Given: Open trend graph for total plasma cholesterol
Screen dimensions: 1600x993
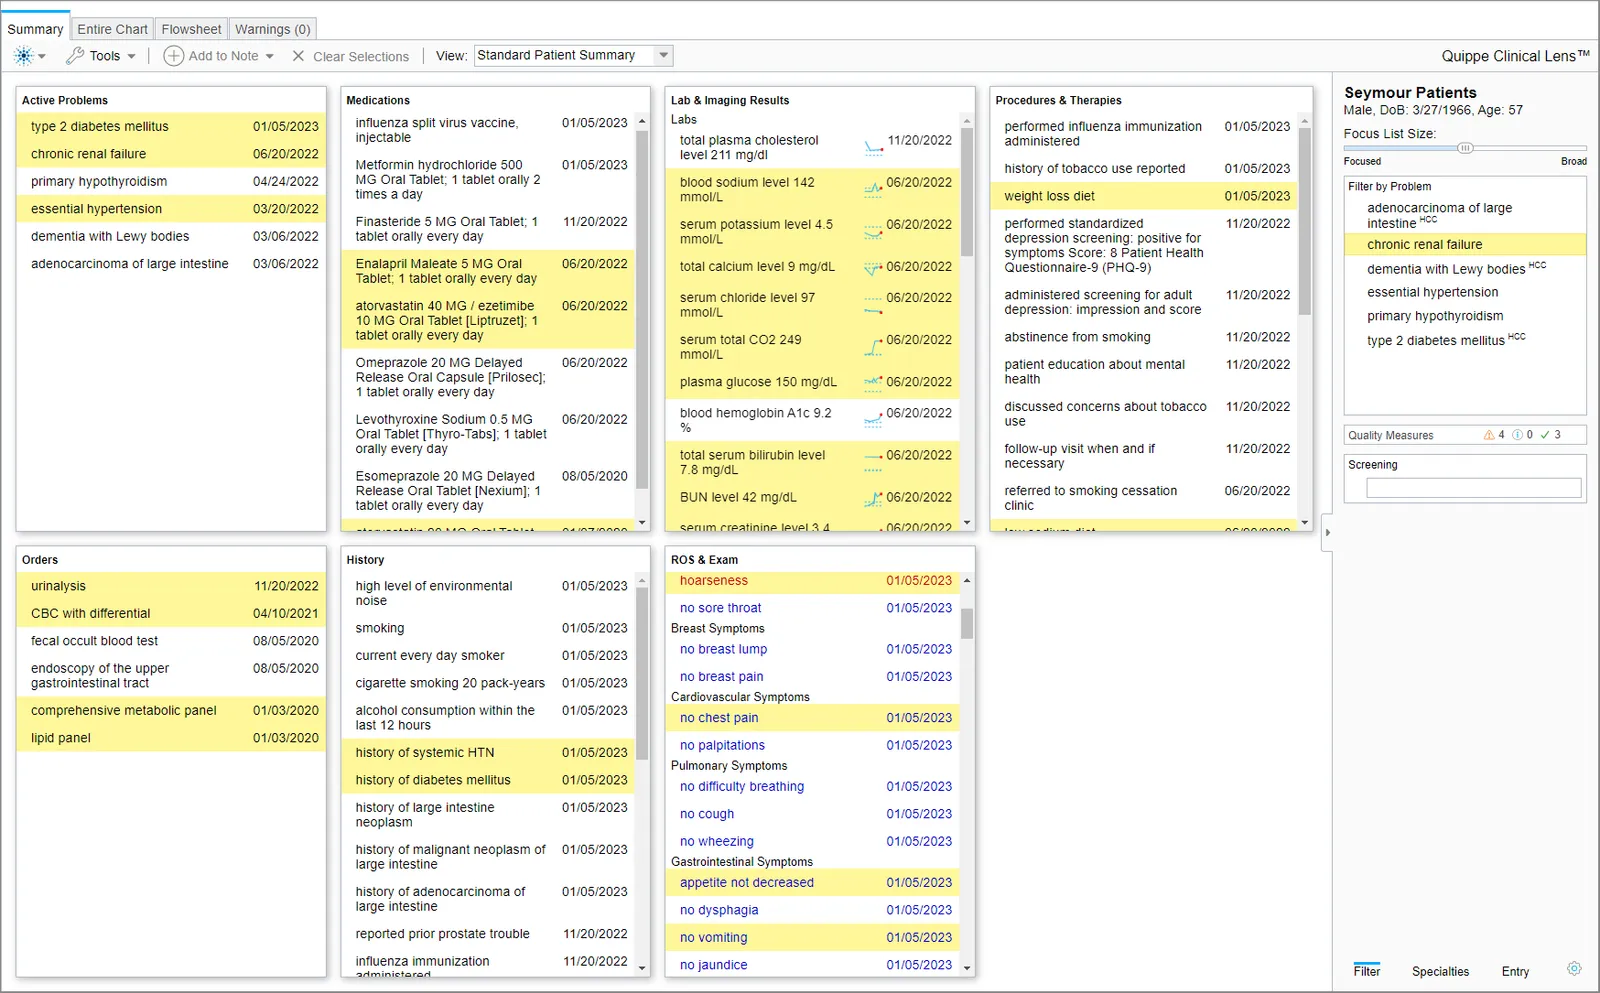Looking at the screenshot, I should [x=873, y=148].
